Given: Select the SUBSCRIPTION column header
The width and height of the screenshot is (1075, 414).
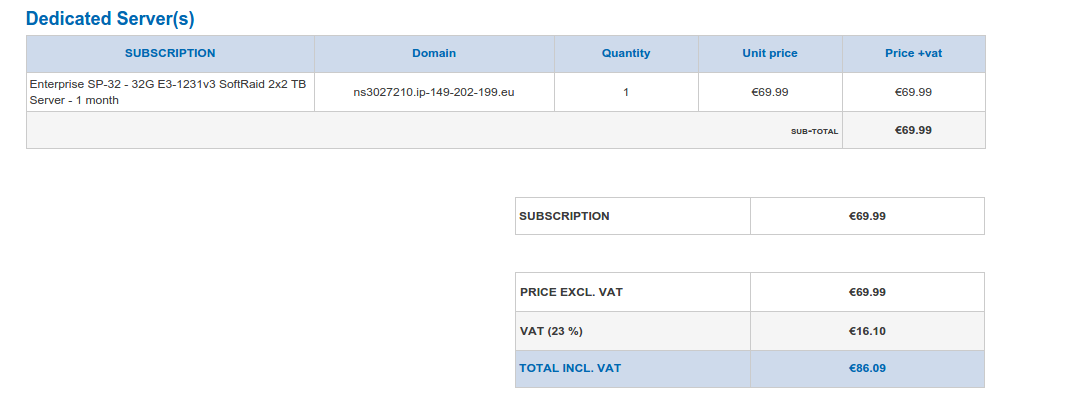Looking at the screenshot, I should click(170, 53).
